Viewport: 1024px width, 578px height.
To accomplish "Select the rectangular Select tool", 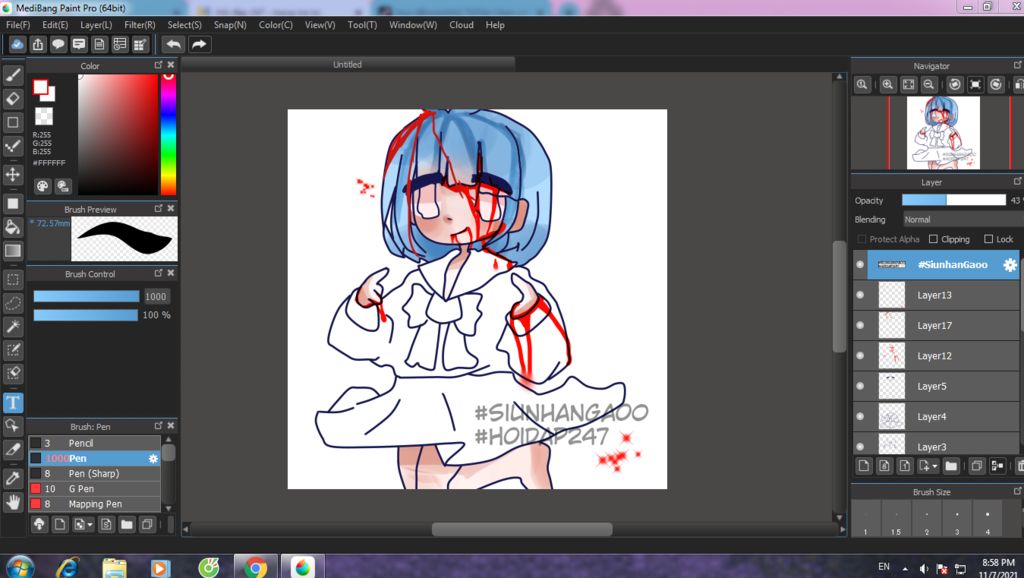I will [x=12, y=280].
